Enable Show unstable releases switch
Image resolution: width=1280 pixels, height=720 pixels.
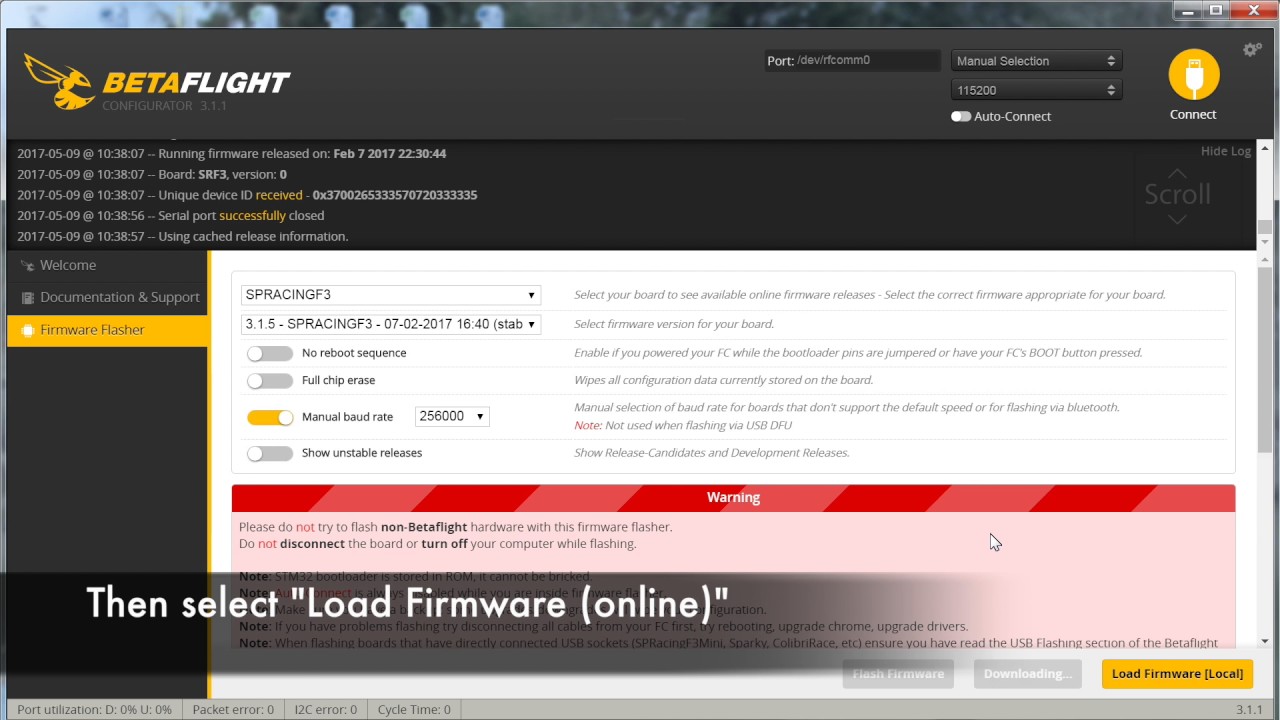(269, 453)
